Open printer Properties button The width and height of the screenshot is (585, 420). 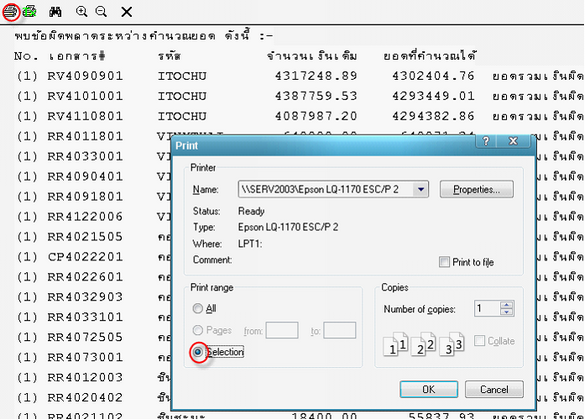(x=476, y=189)
